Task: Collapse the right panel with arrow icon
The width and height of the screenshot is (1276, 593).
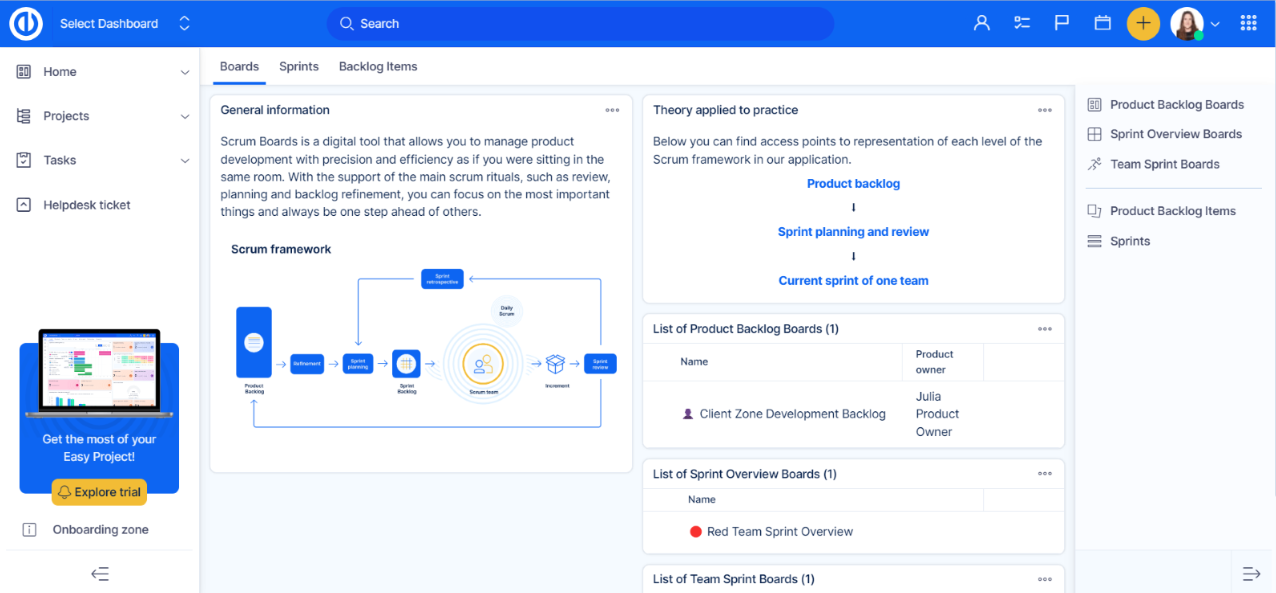Action: (x=1251, y=573)
